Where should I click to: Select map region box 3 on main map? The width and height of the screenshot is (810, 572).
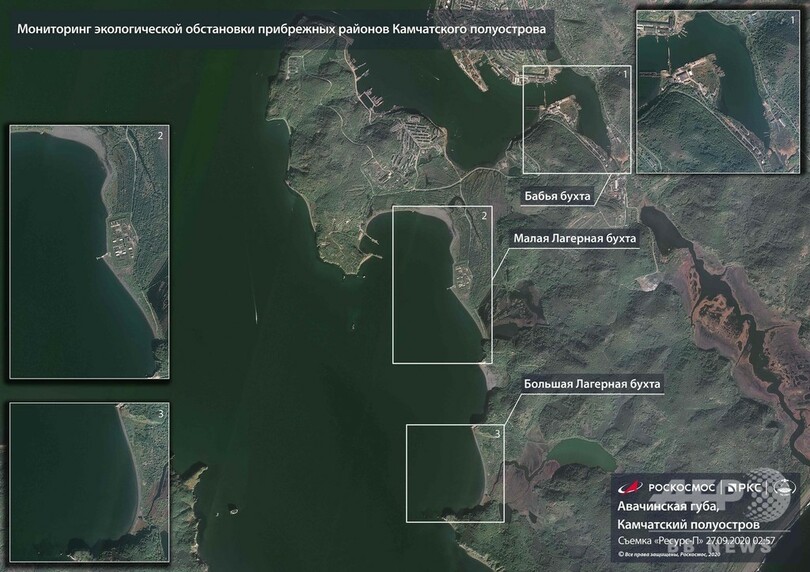point(456,473)
